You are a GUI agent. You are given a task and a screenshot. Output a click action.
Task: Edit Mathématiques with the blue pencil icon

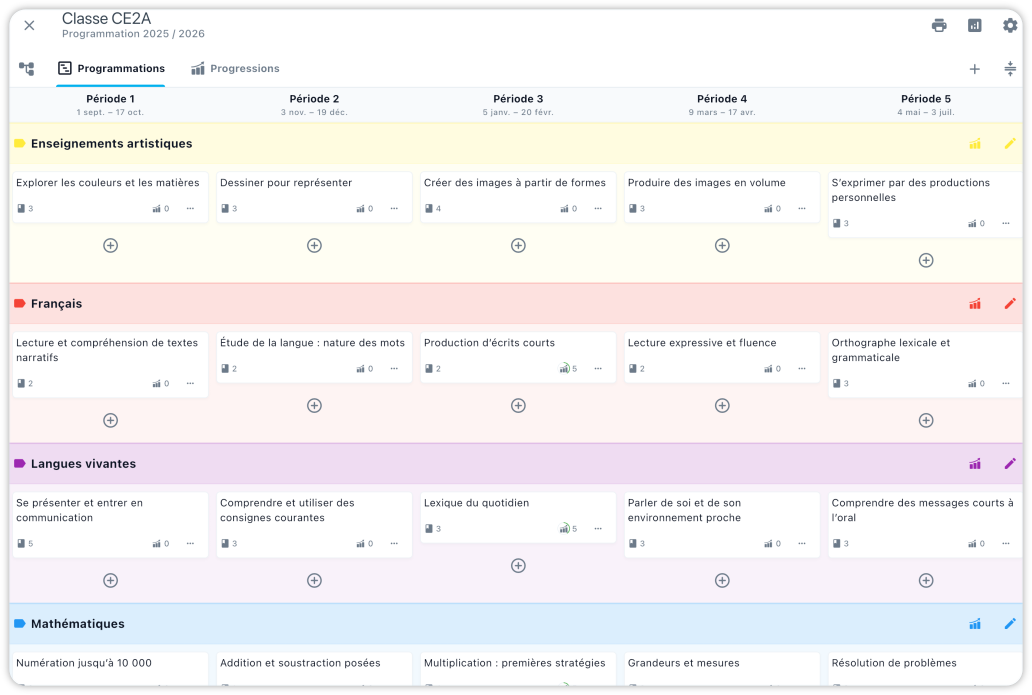(1010, 624)
